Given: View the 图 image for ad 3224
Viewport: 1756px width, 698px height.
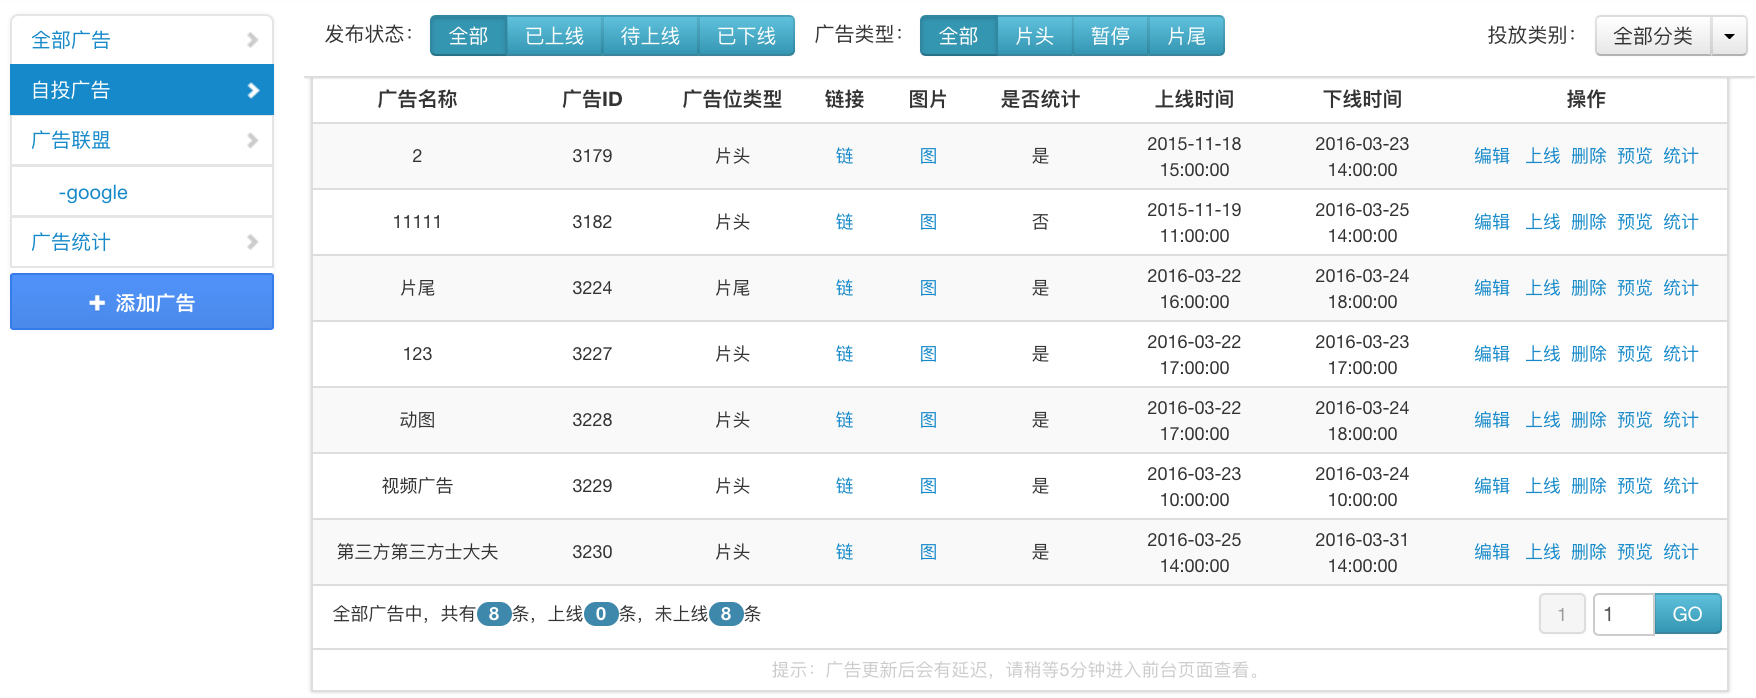Looking at the screenshot, I should tap(928, 288).
